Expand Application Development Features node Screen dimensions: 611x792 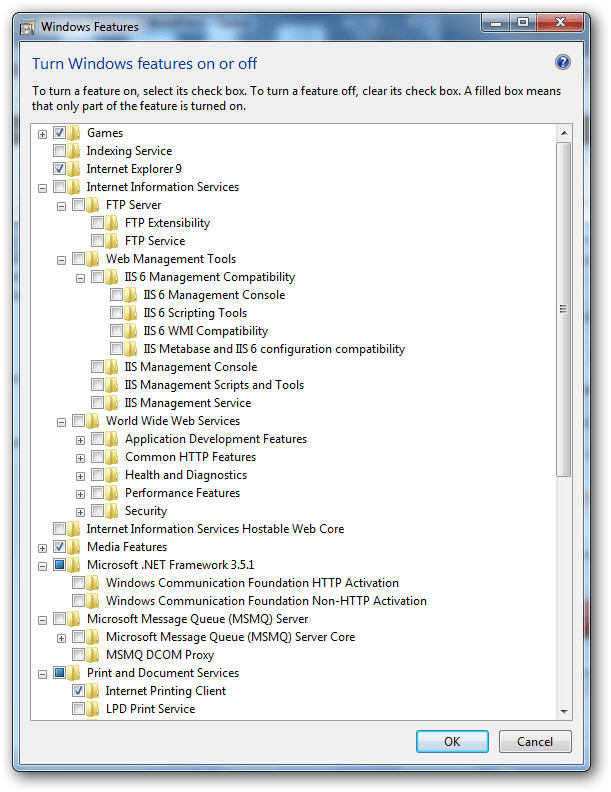(80, 440)
